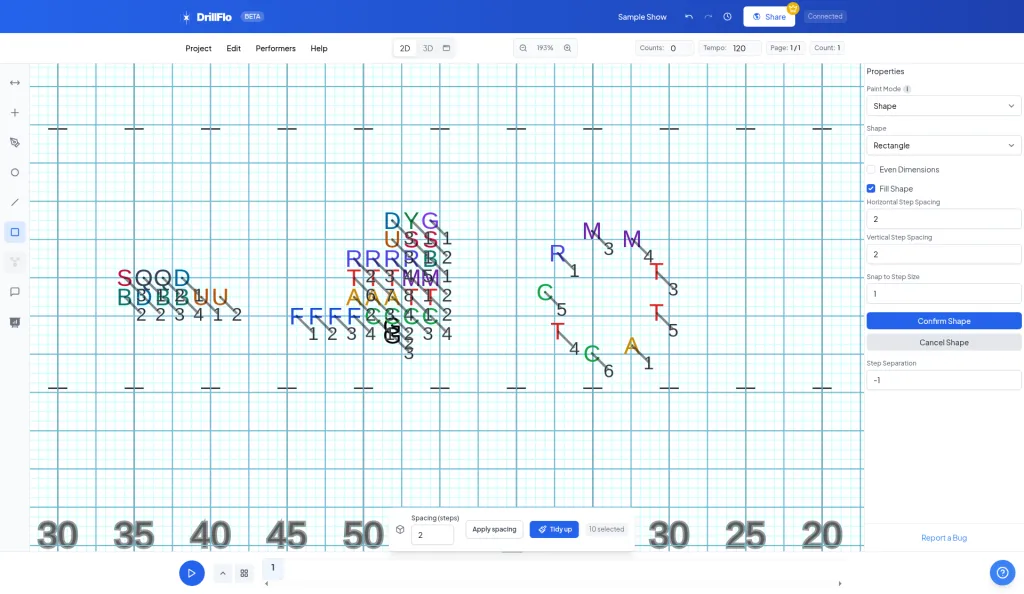Click the premium crown badge on Share

coord(793,8)
